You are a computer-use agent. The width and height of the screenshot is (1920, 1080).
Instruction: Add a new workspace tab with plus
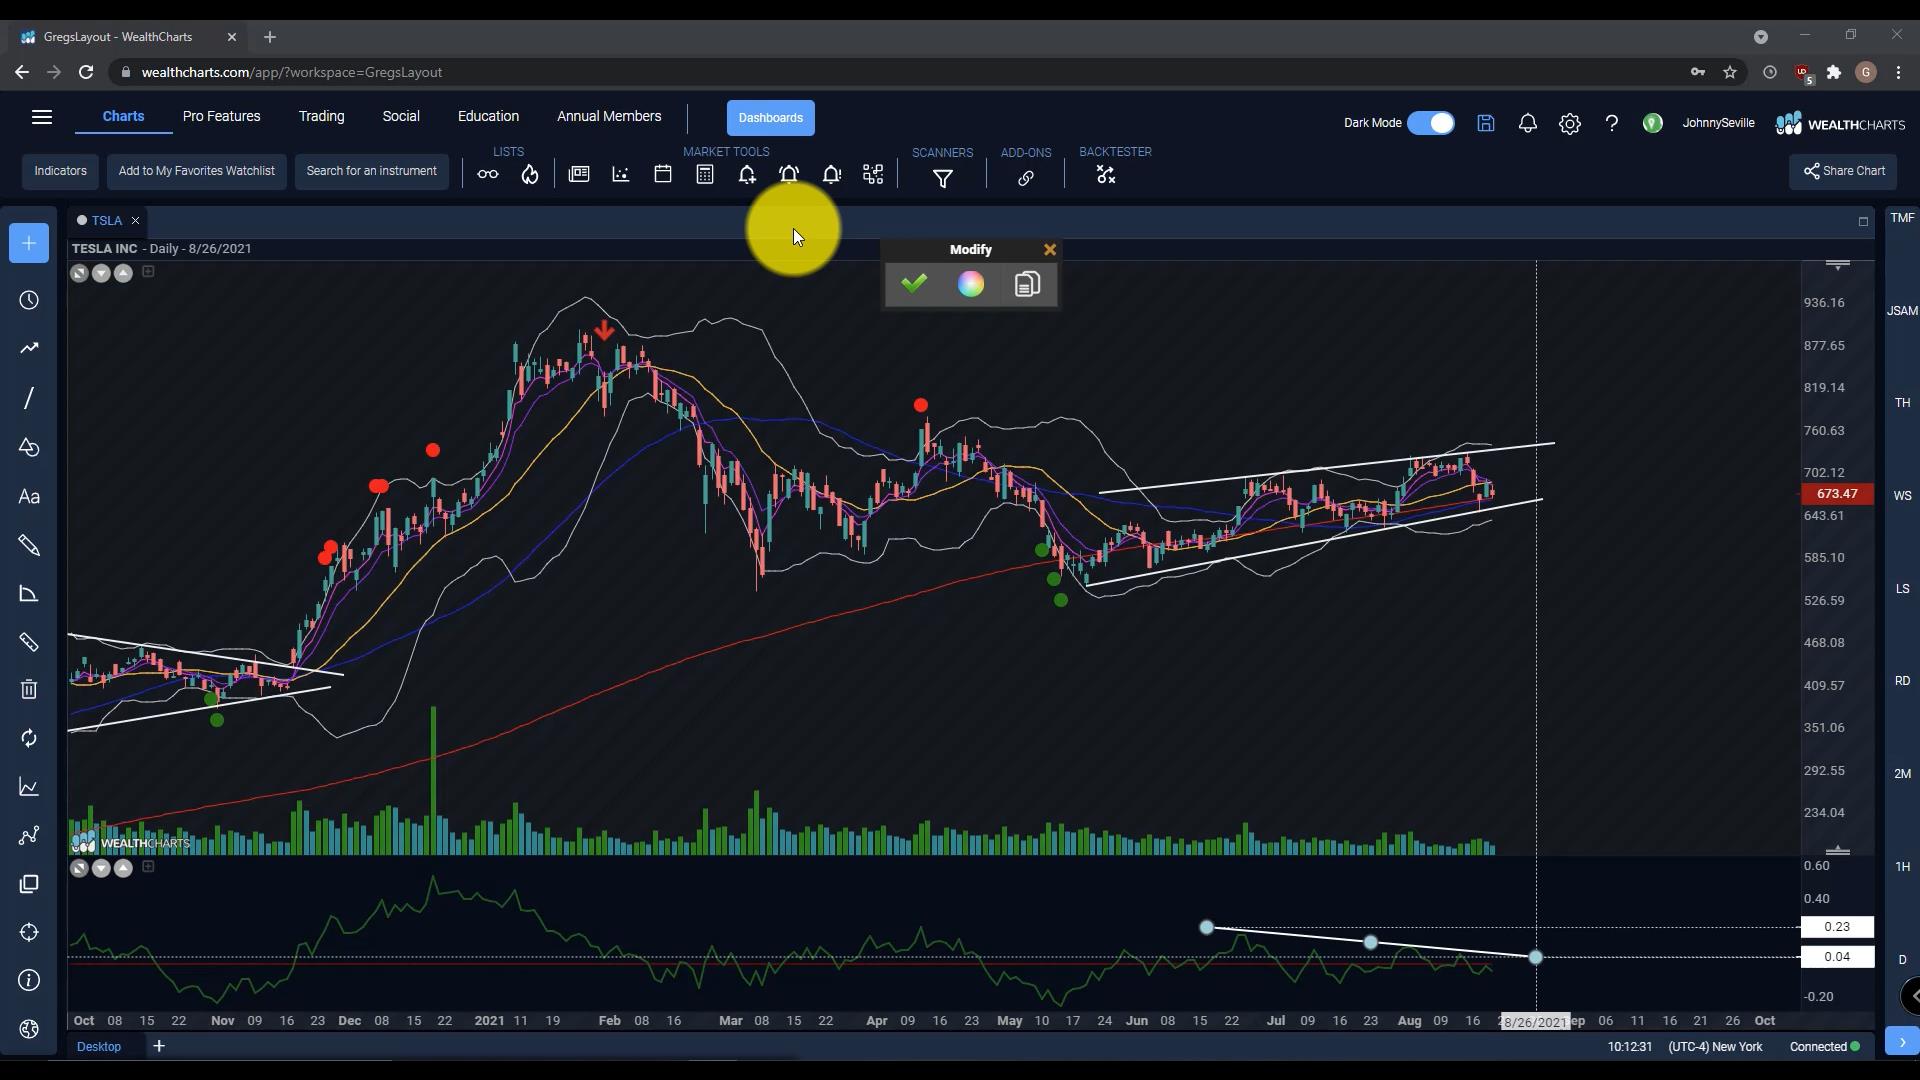pos(158,1046)
